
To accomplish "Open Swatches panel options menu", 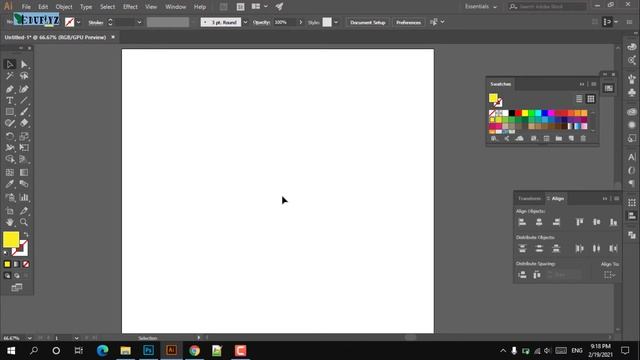I will click(x=594, y=84).
